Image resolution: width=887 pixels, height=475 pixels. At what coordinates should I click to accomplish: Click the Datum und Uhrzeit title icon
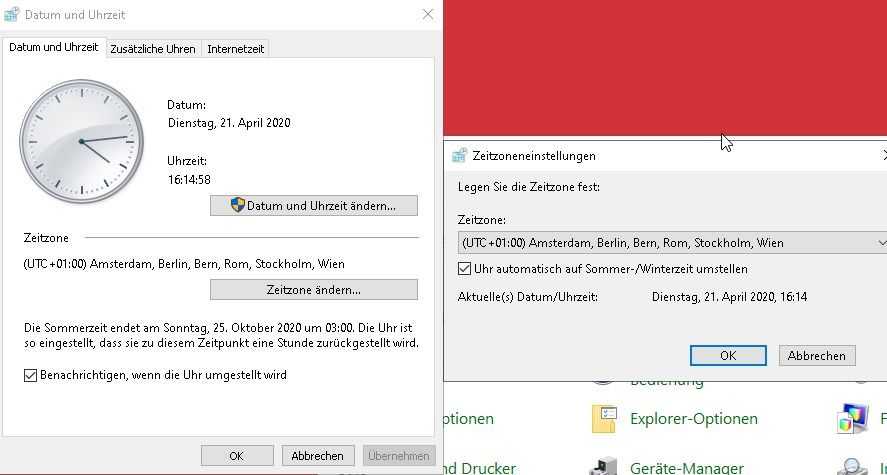[x=11, y=14]
